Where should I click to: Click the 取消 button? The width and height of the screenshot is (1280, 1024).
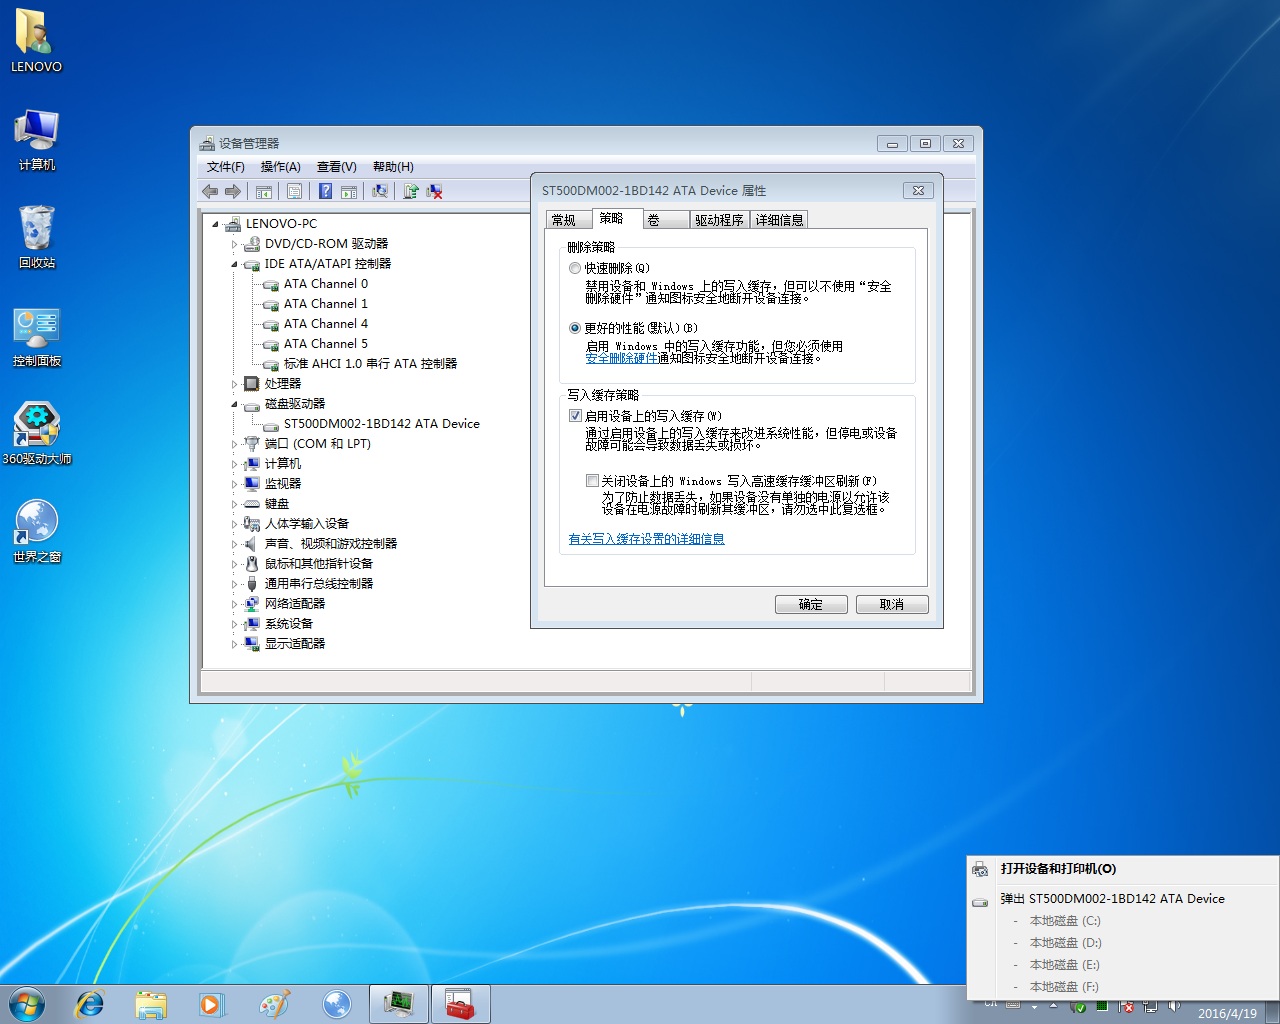point(892,604)
